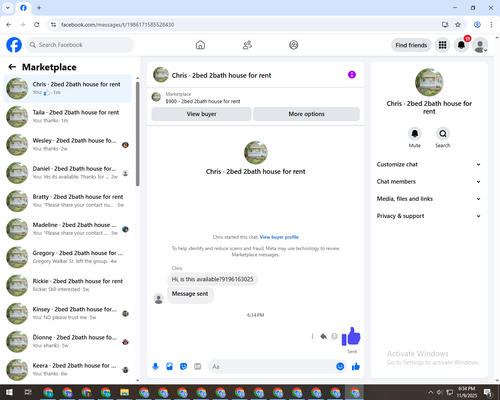Image resolution: width=500 pixels, height=400 pixels.
Task: Click View buyer button
Action: click(201, 114)
